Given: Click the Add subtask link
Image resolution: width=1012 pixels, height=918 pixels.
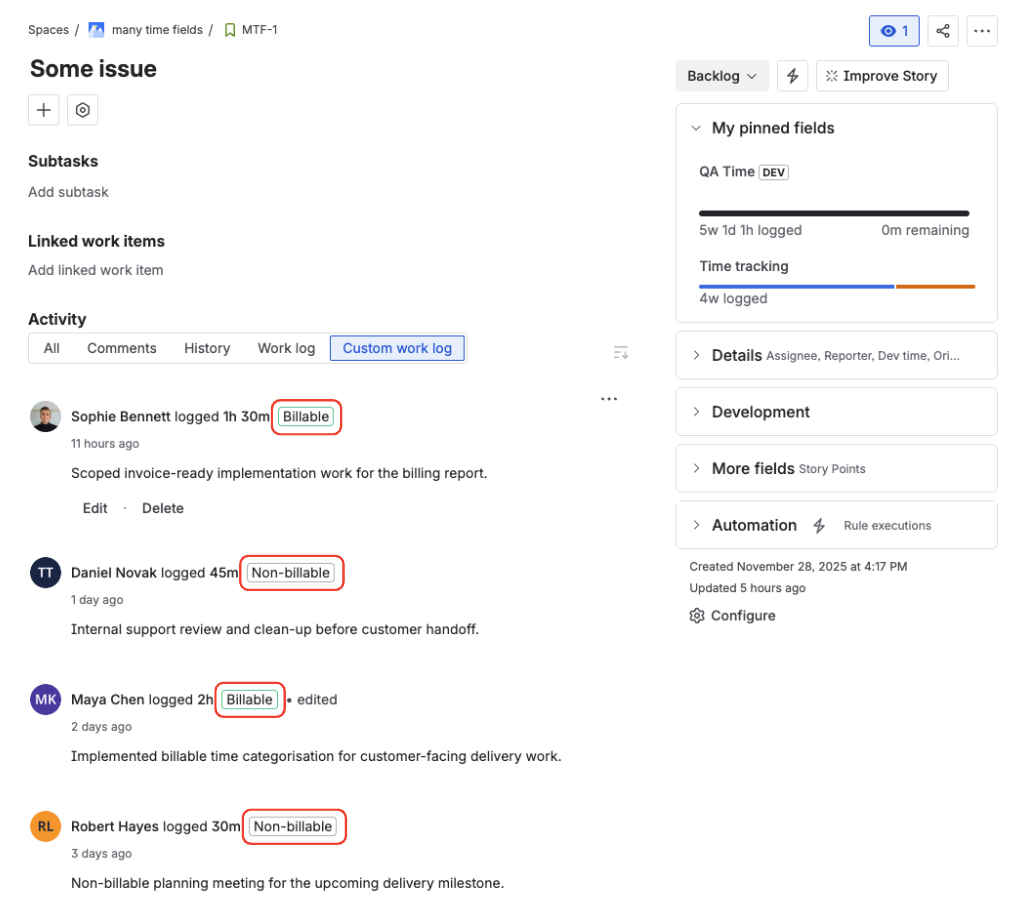Looking at the screenshot, I should pos(68,191).
